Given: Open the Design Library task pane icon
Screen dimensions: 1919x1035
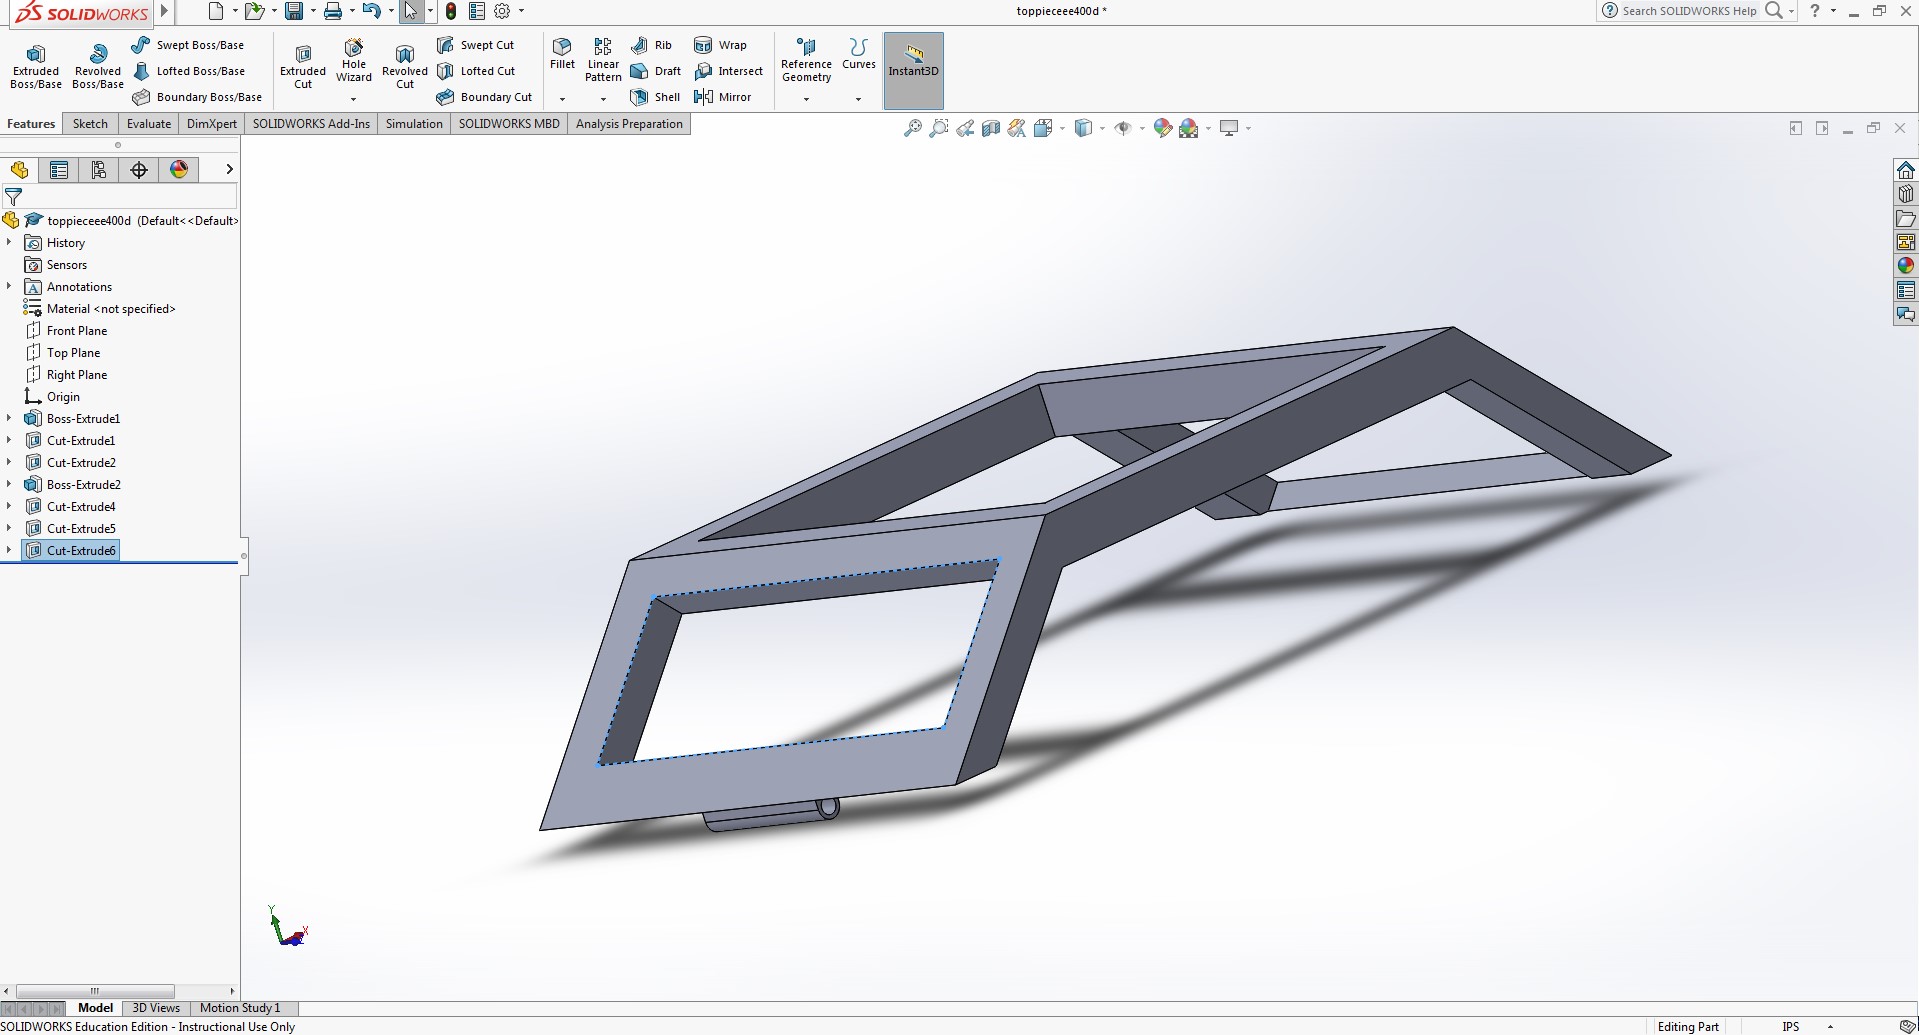Looking at the screenshot, I should pos(1906,194).
